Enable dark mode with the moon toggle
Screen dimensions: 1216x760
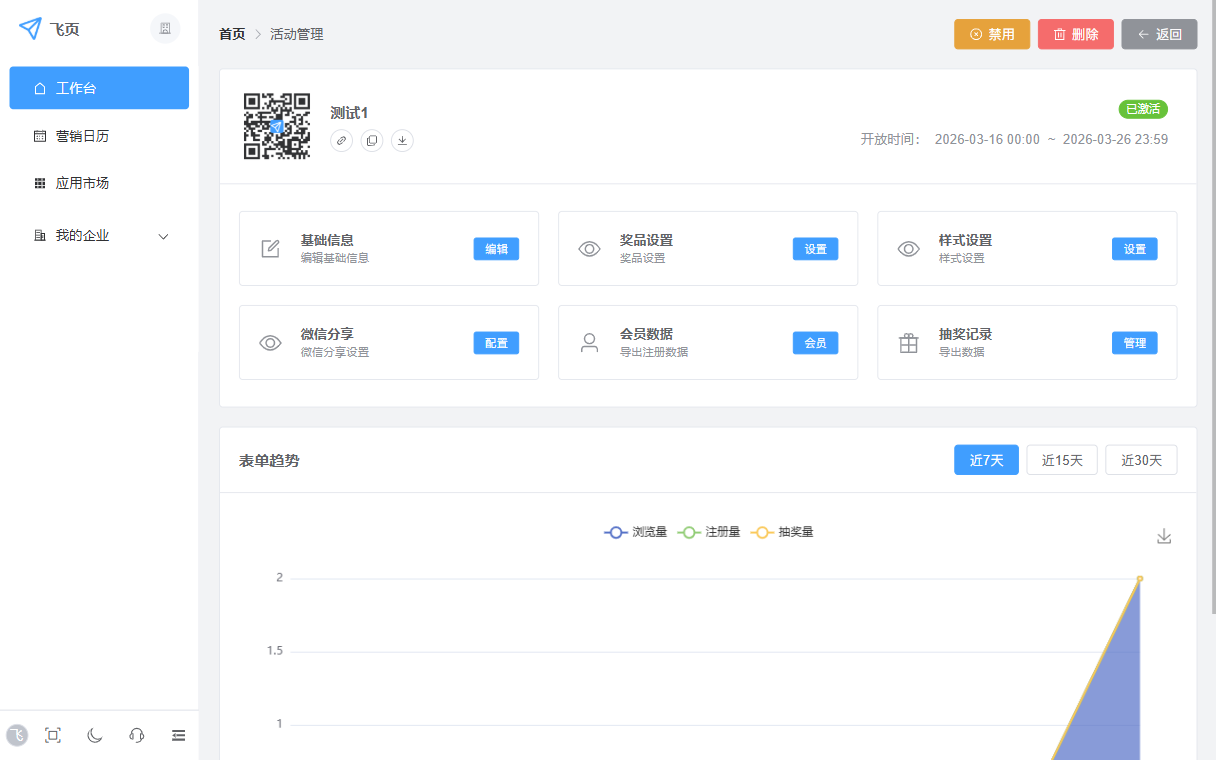tap(94, 735)
